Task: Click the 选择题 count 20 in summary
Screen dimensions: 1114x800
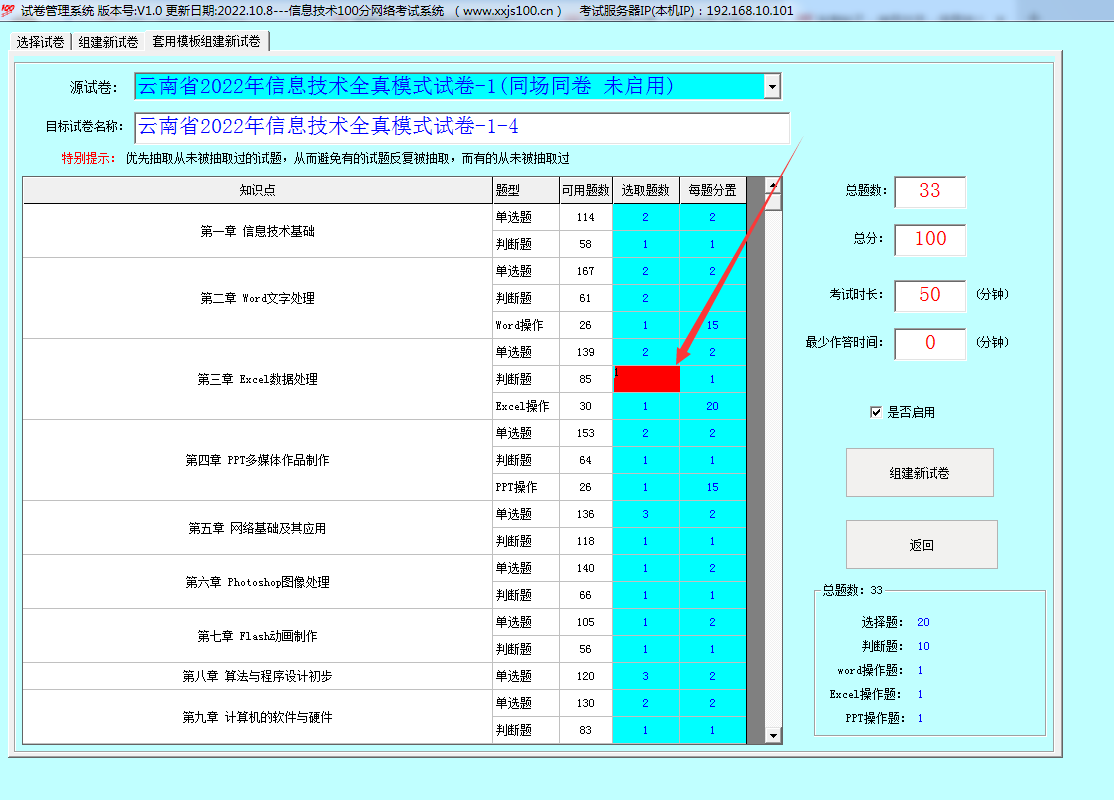Action: [923, 622]
